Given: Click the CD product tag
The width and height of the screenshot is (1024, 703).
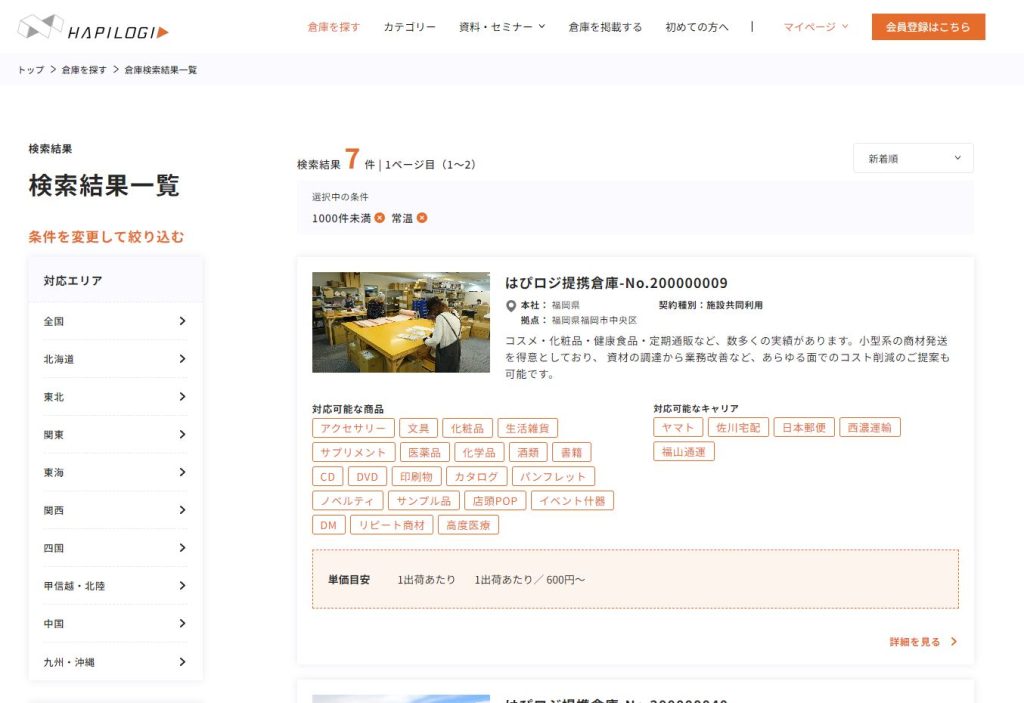Looking at the screenshot, I should coord(327,476).
